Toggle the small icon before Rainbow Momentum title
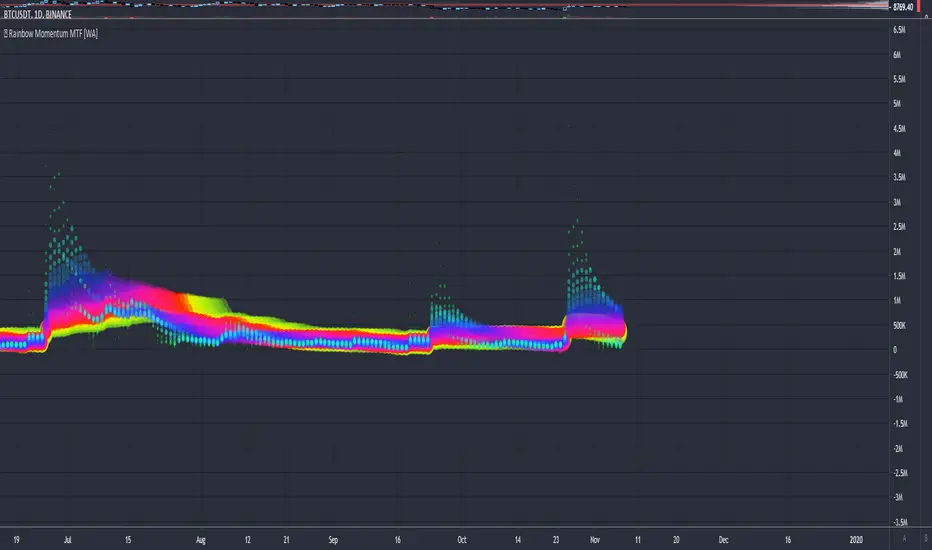The image size is (932, 550). [5, 34]
